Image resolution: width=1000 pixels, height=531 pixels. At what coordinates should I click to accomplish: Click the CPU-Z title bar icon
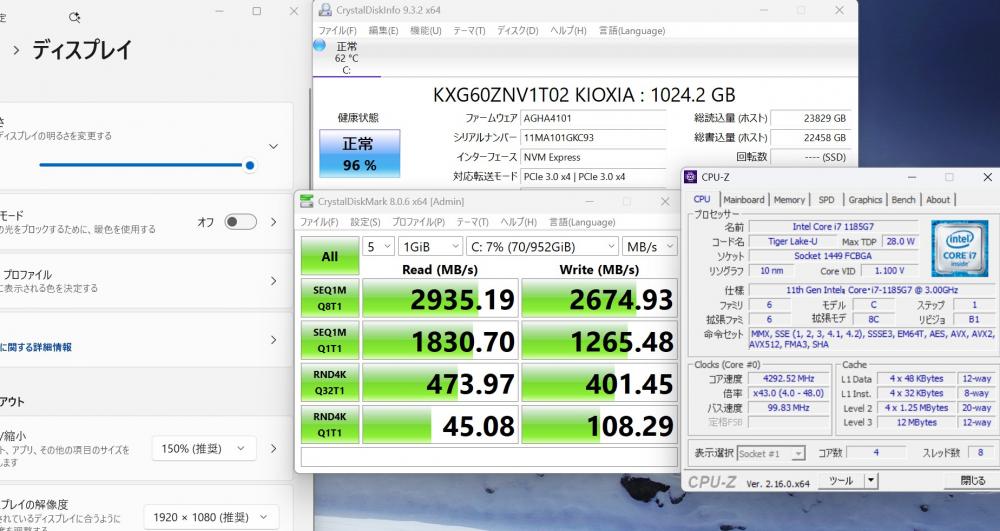click(690, 177)
